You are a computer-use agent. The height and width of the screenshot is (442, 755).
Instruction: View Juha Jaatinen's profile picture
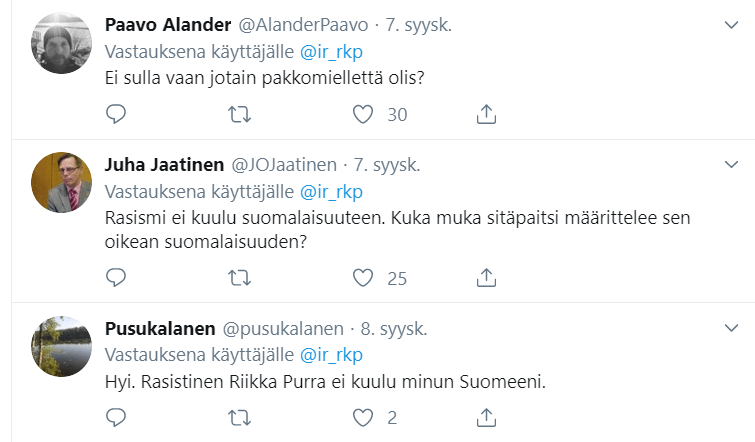pos(62,183)
